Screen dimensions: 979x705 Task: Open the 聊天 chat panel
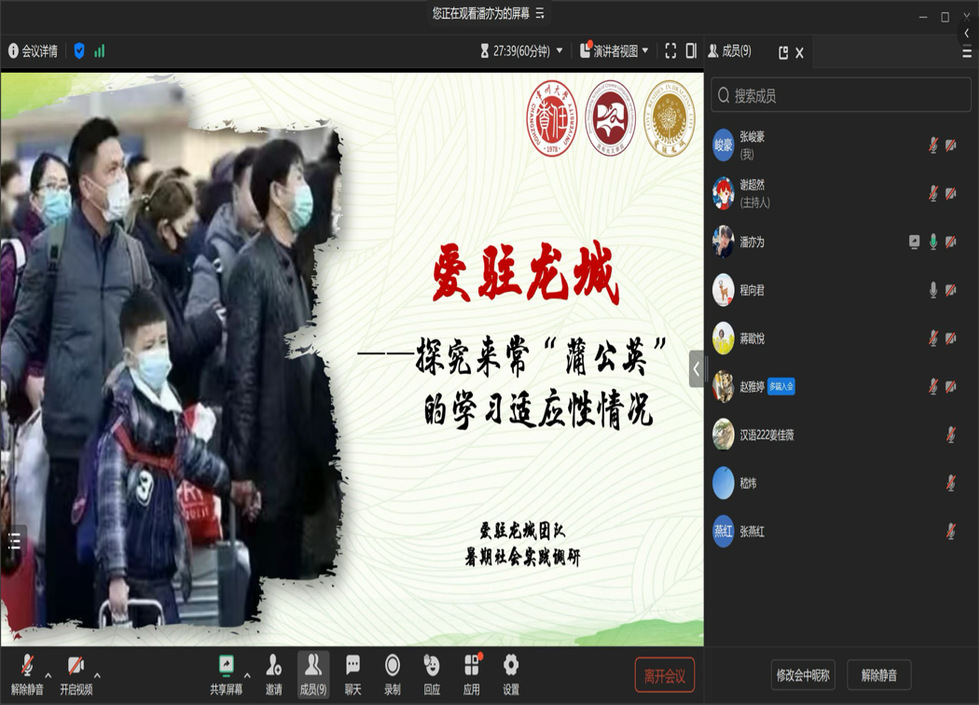coord(352,673)
